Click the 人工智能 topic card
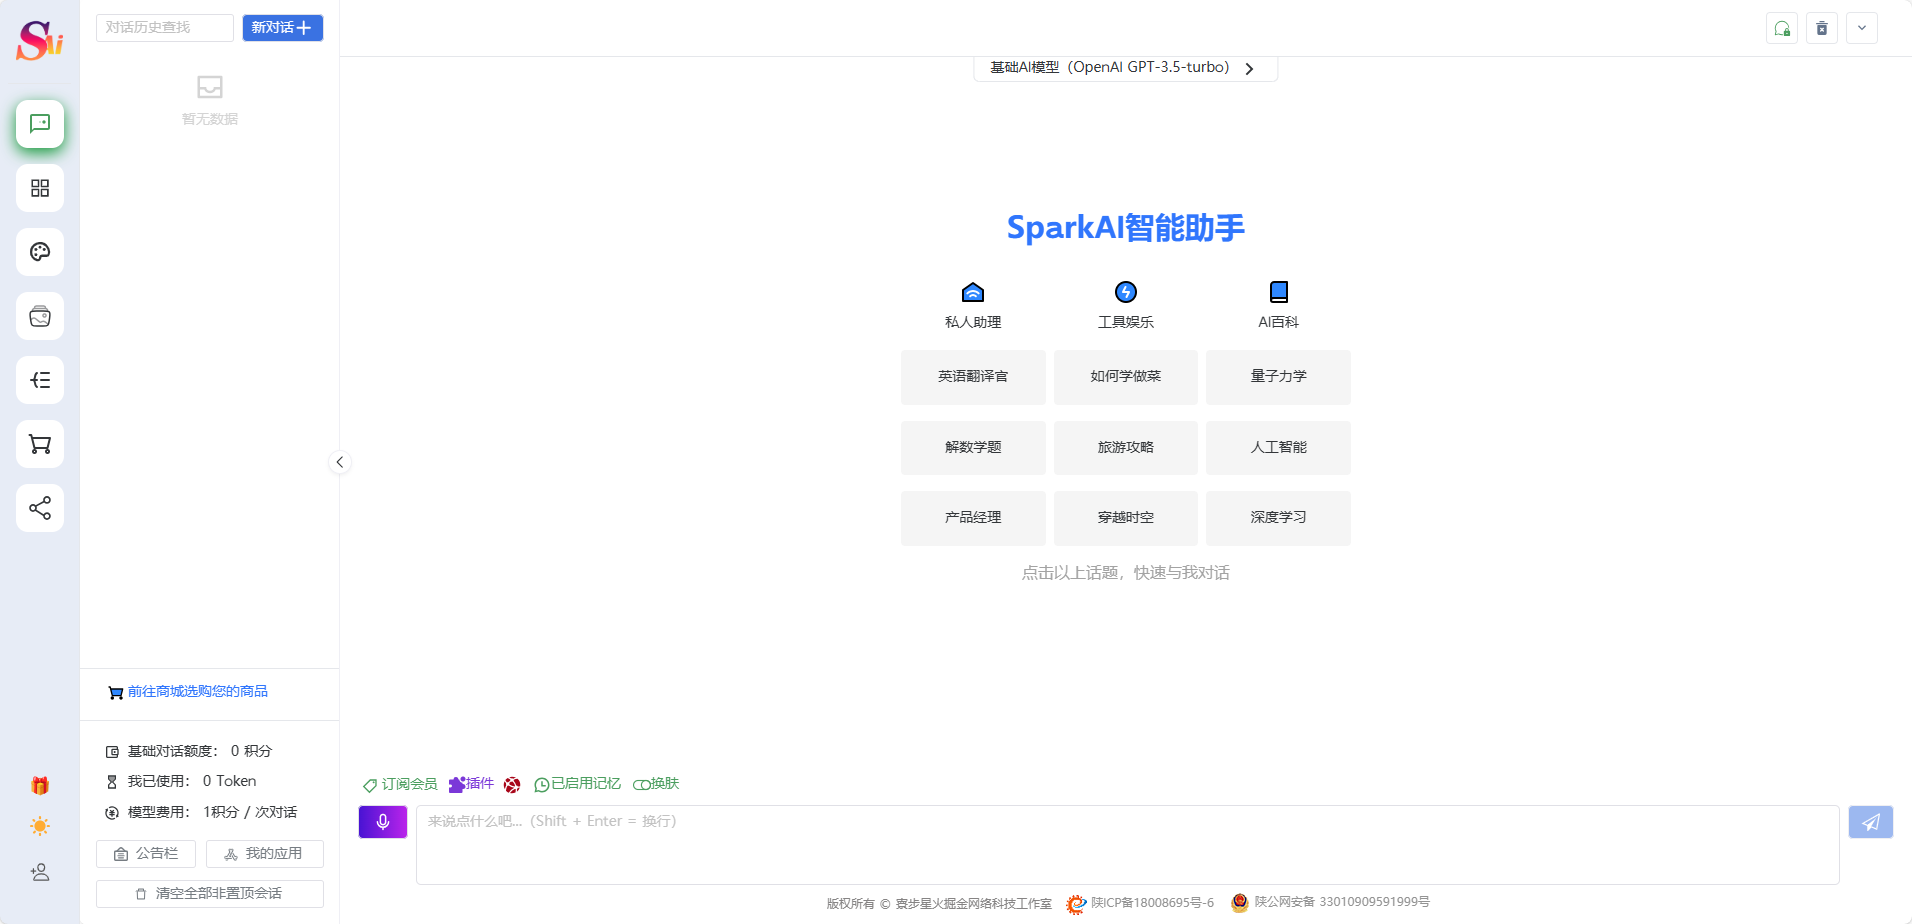This screenshot has width=1912, height=924. pos(1278,448)
